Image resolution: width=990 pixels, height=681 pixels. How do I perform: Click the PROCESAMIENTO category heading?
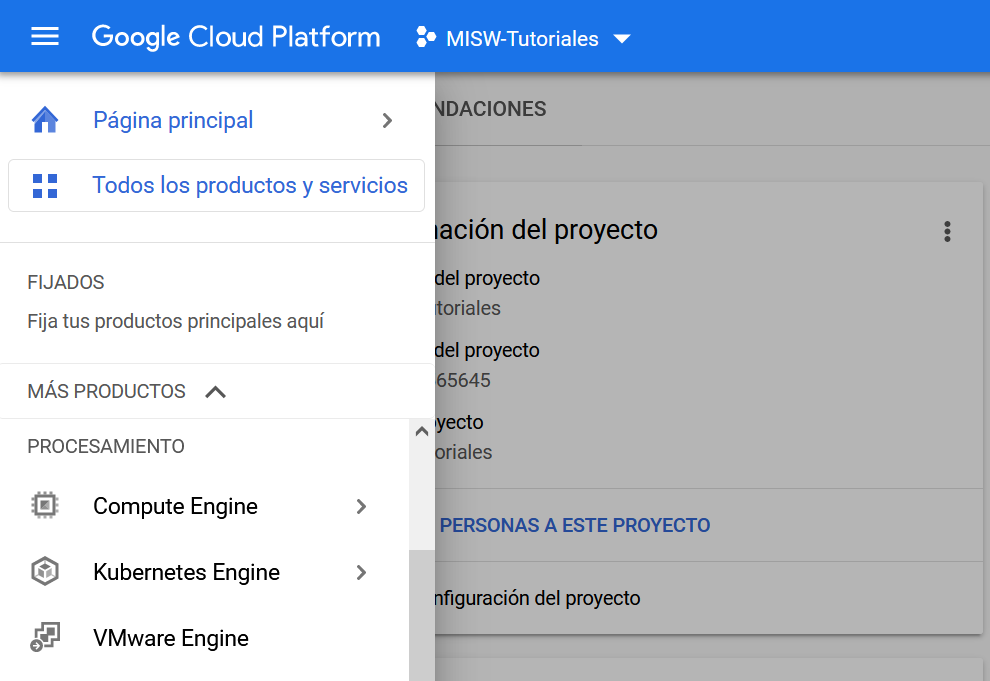pos(106,446)
